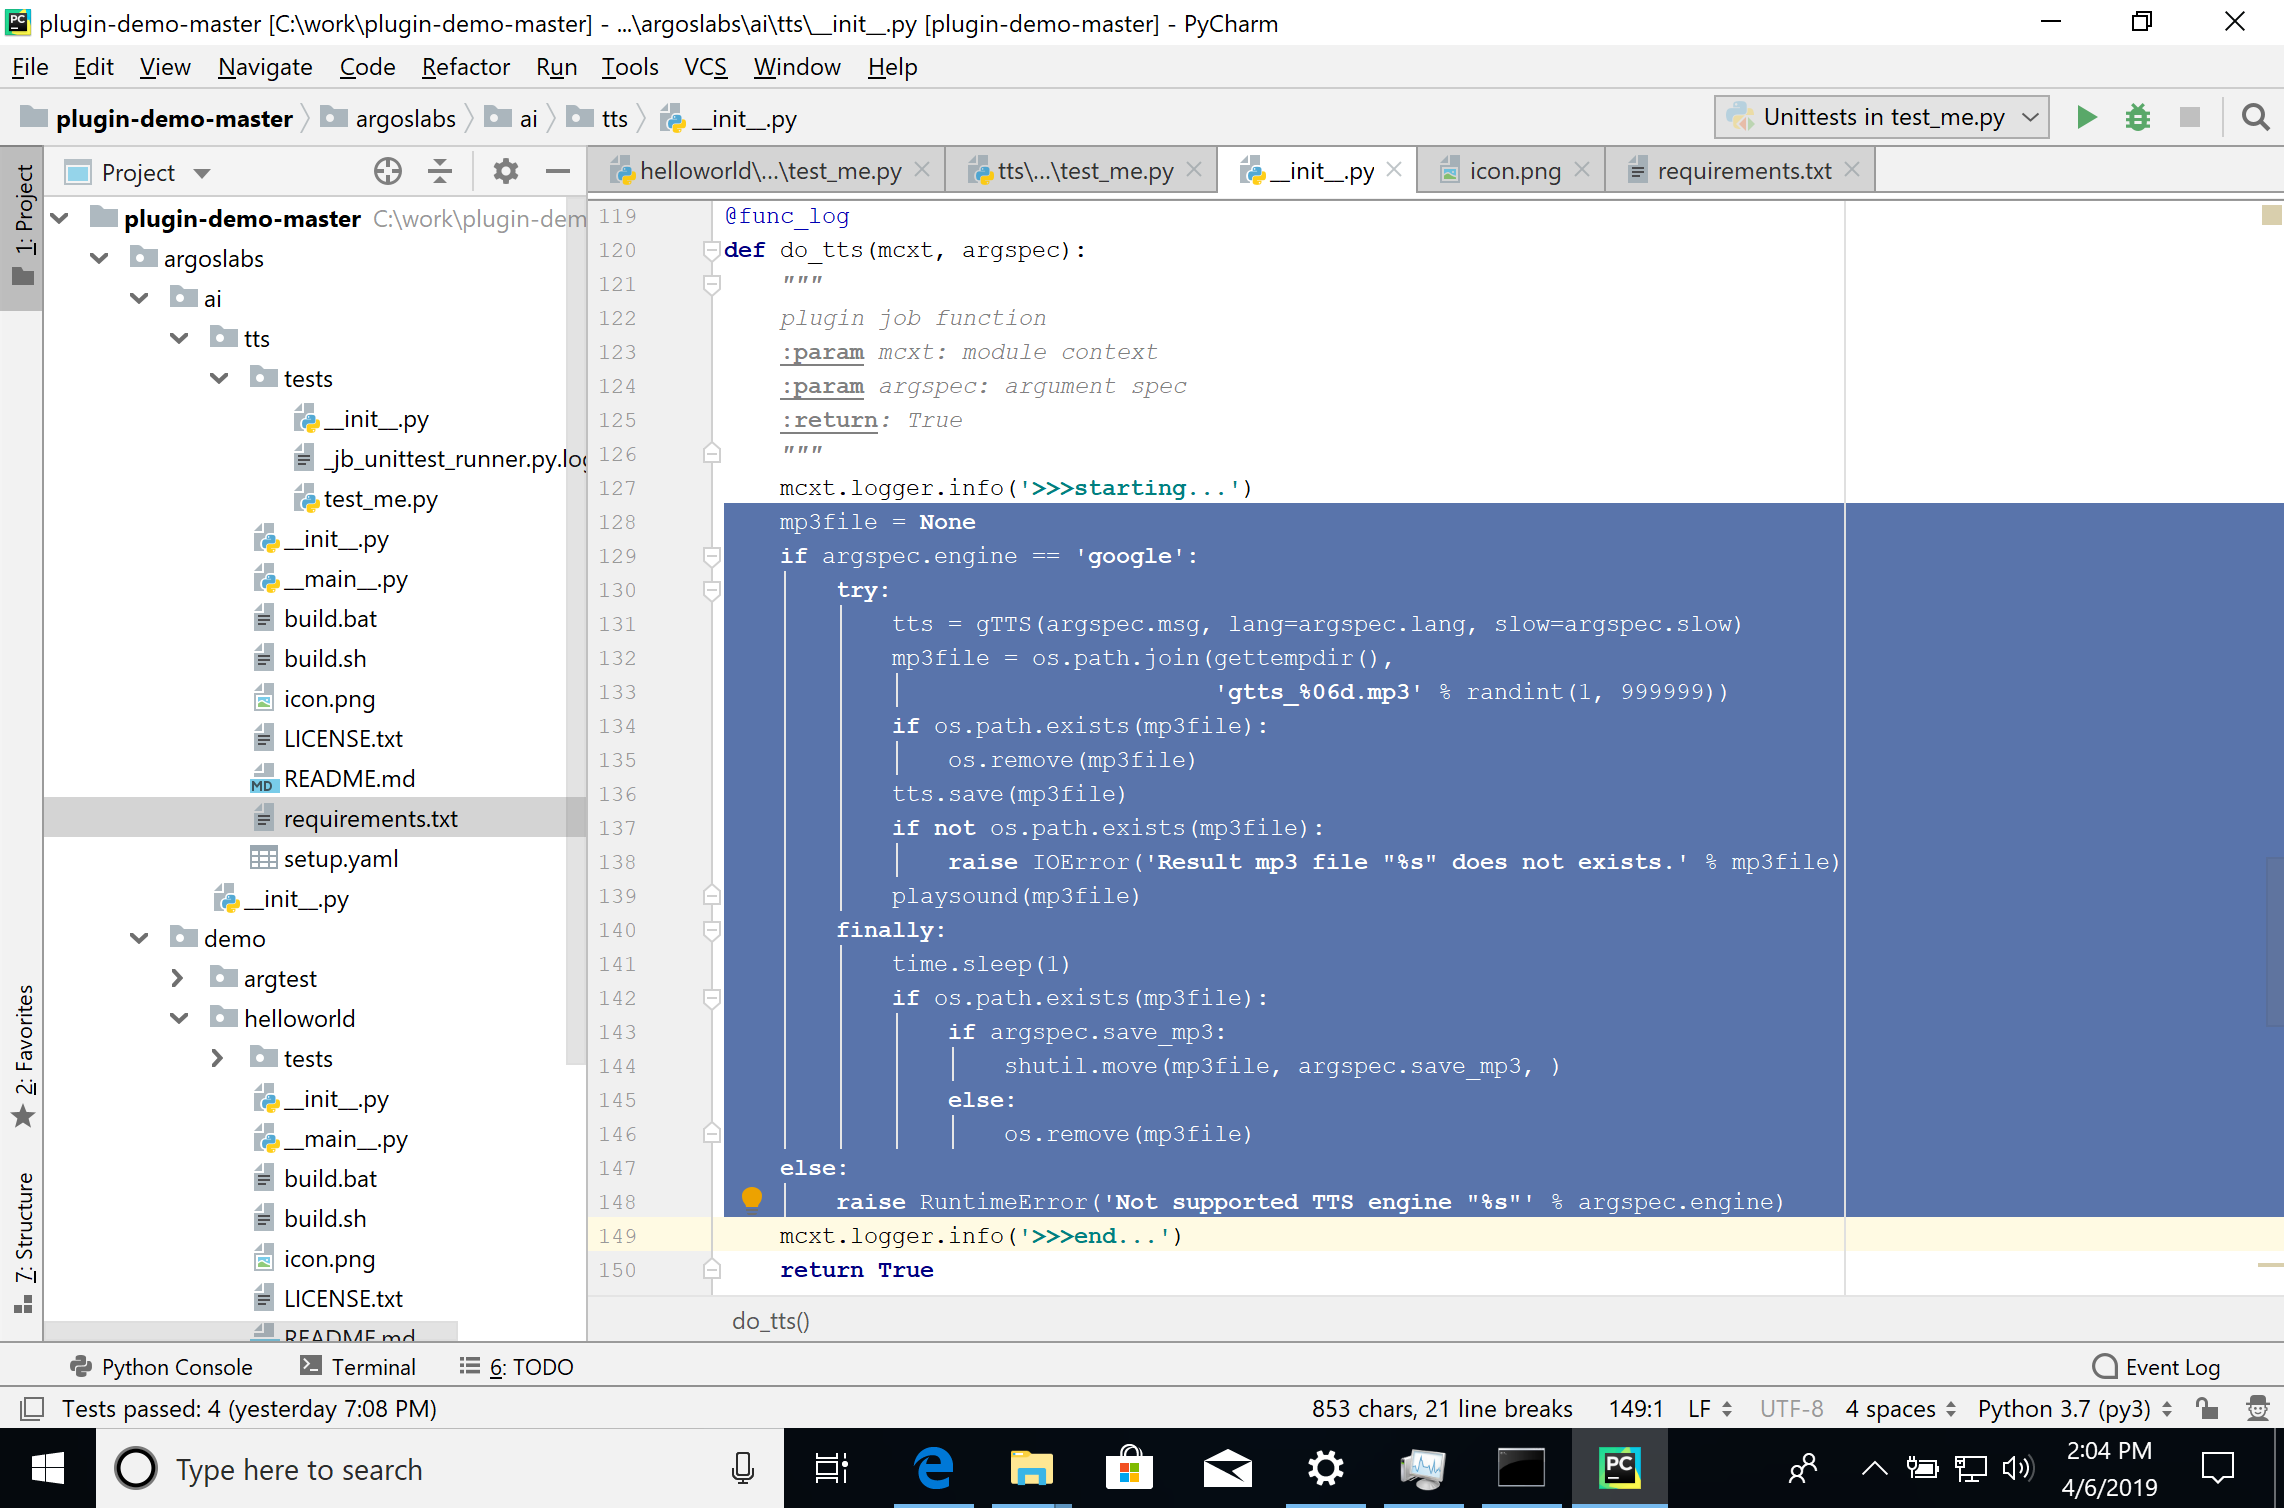The height and width of the screenshot is (1508, 2284).
Task: Click the black console window icon in the taskbar
Action: coord(1521,1468)
